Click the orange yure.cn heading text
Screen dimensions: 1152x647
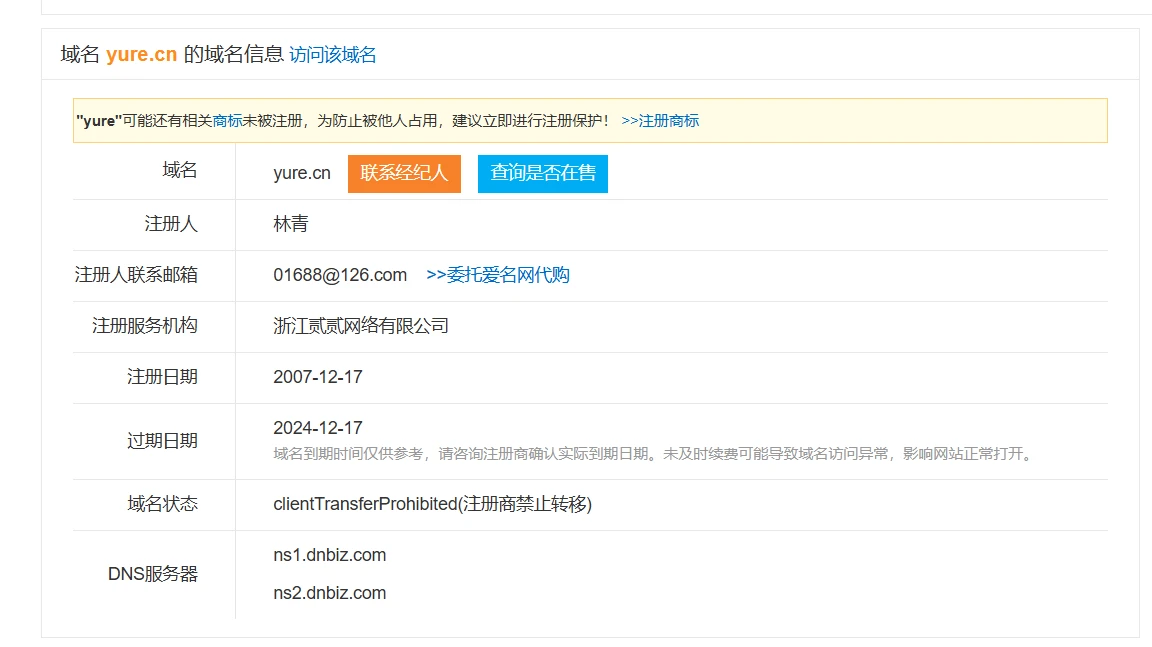[x=141, y=55]
